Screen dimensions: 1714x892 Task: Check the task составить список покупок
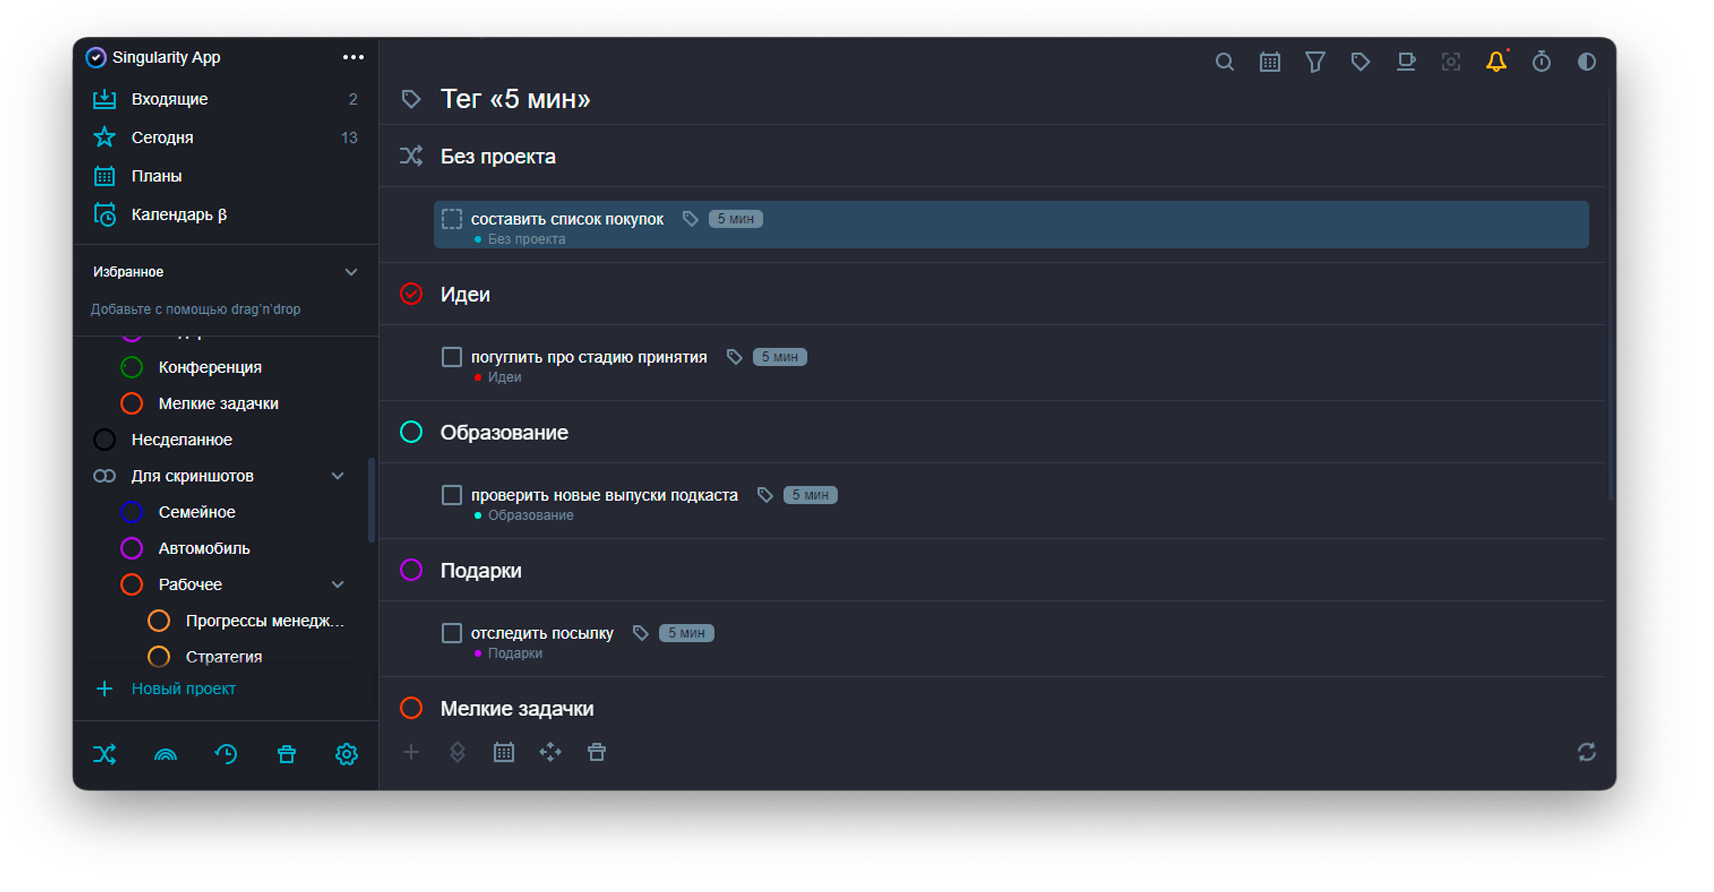pos(452,219)
